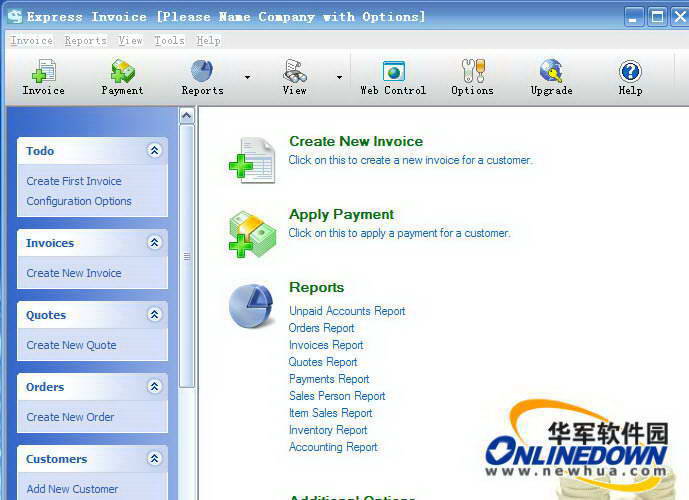Collapse the Quotes sidebar panel
Viewport: 689px width, 500px height.
click(154, 315)
